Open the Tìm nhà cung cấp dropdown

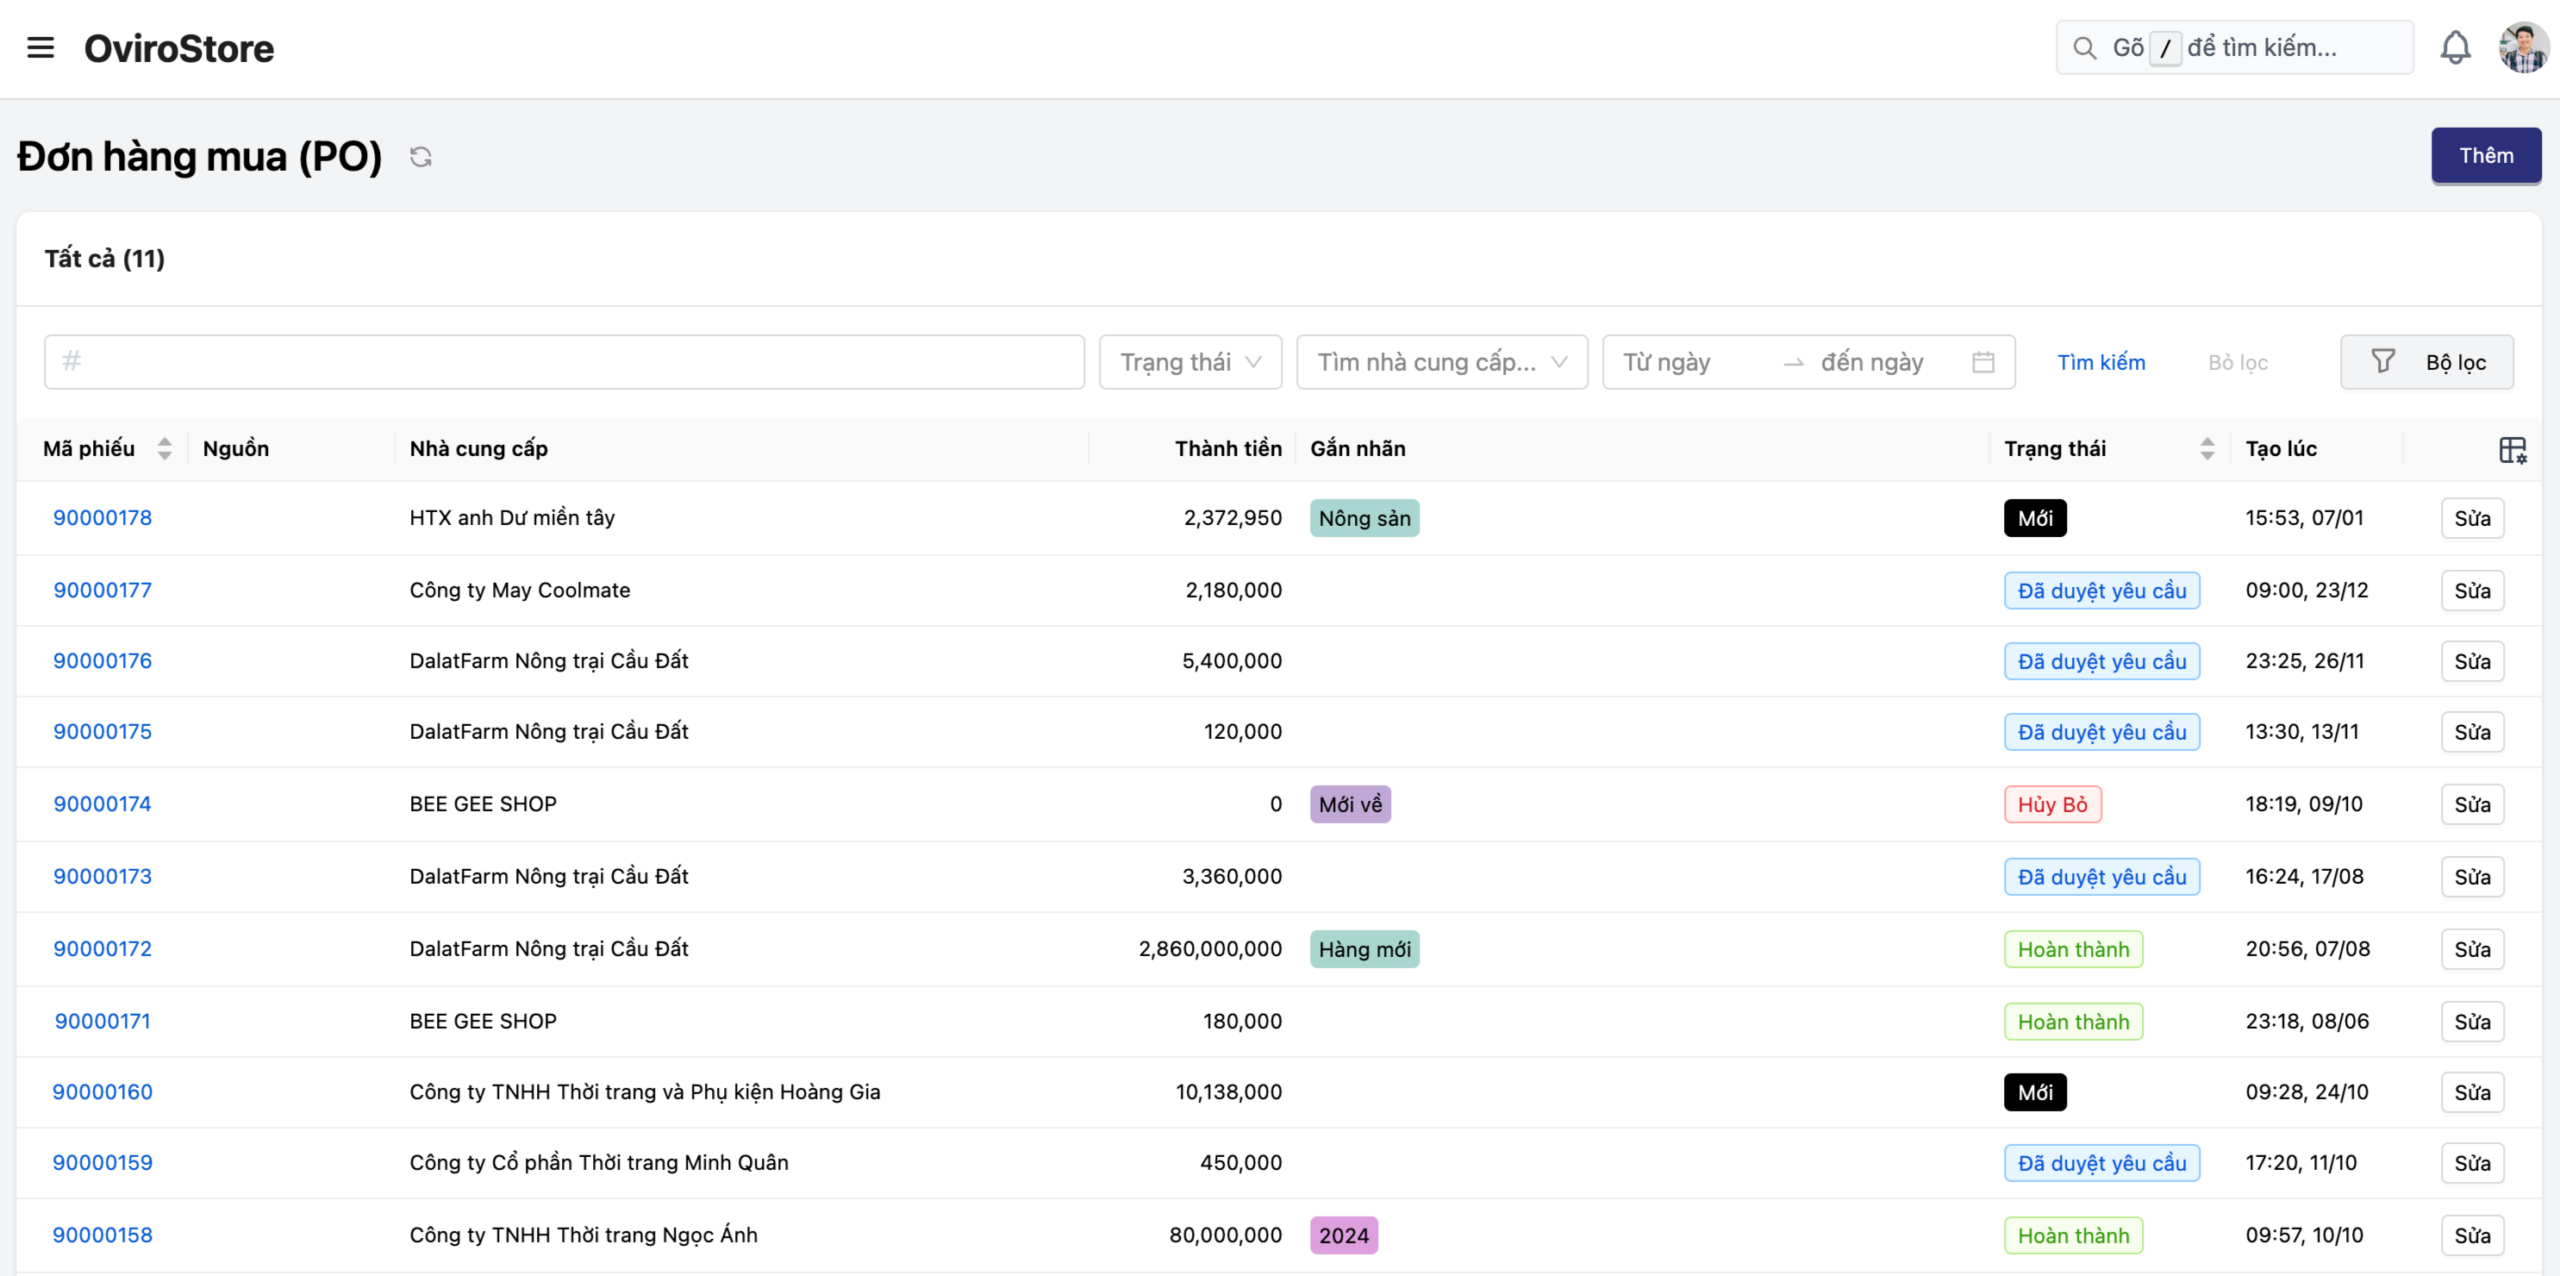coord(1441,362)
